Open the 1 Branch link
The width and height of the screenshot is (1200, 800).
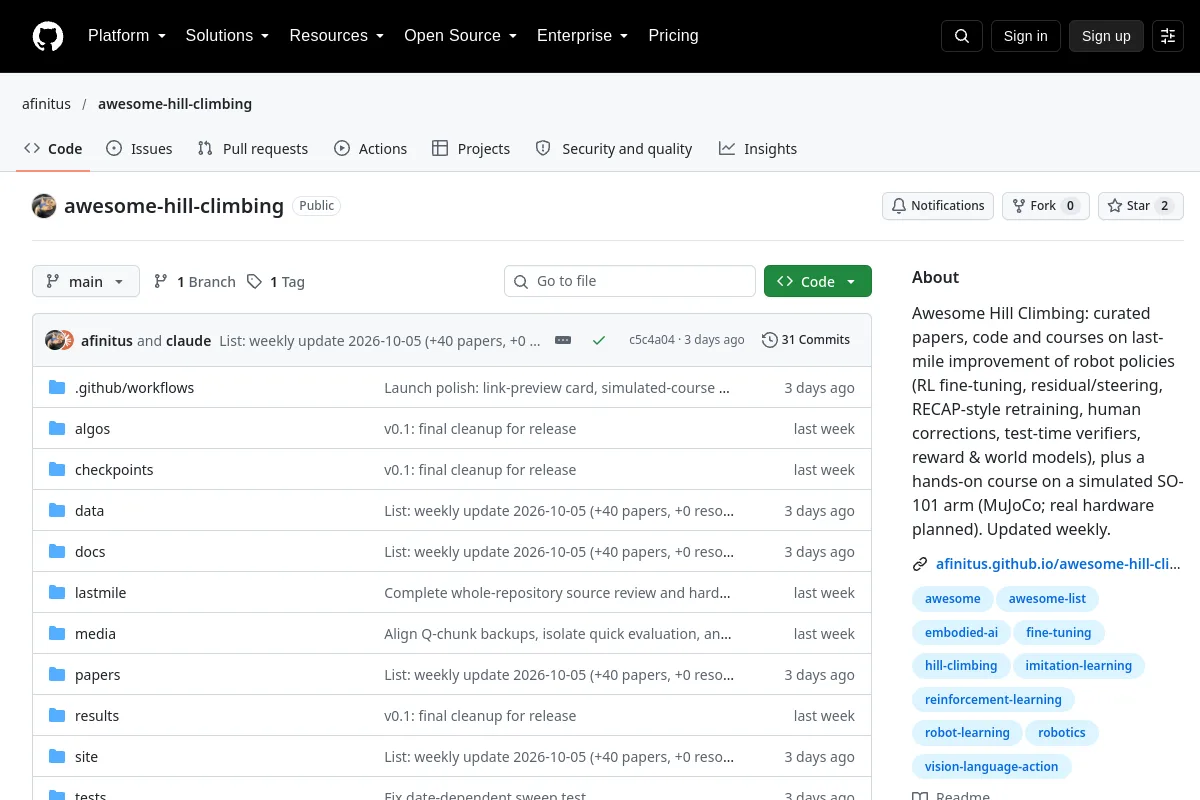tap(195, 282)
